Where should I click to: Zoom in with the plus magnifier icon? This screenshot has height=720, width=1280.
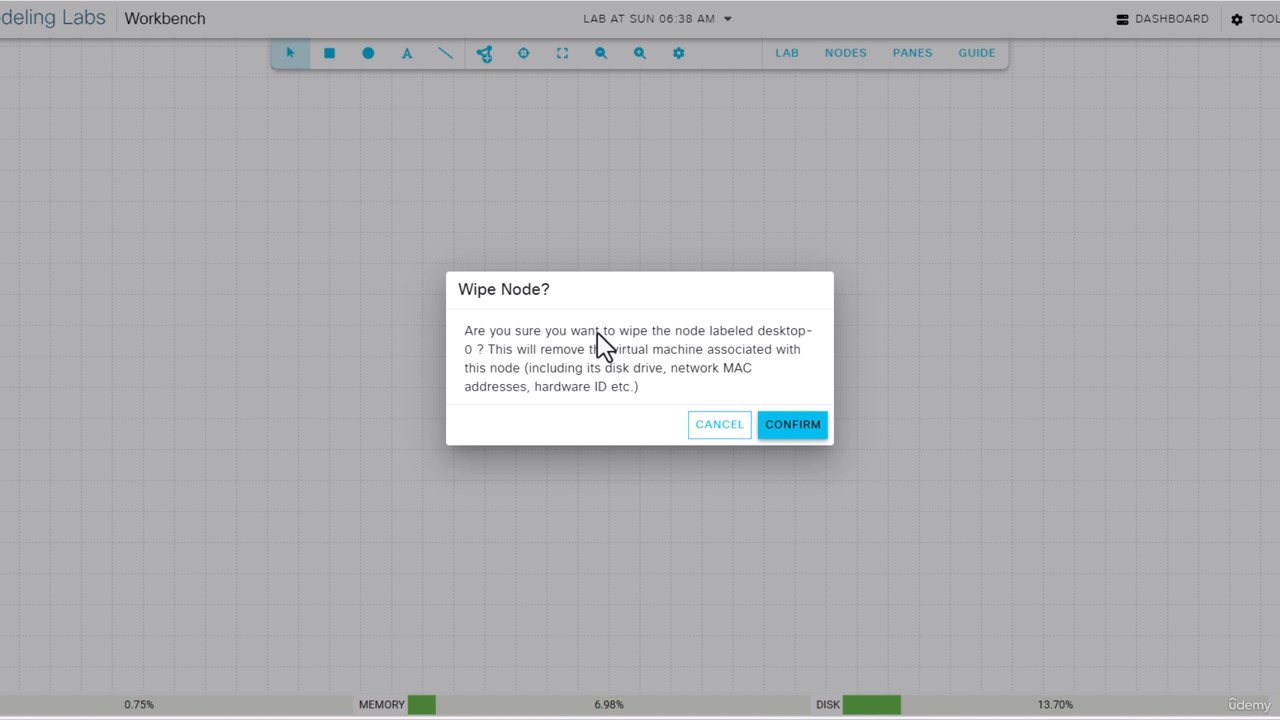tap(640, 53)
